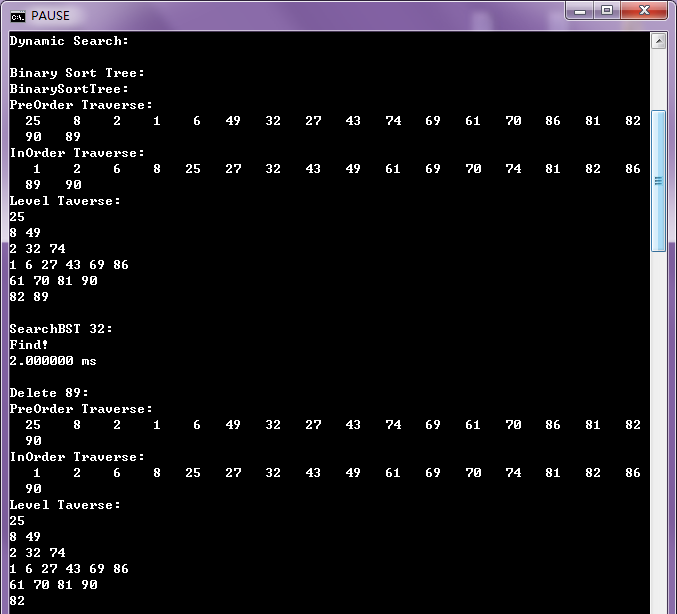Click the first '1 6 27 43 69 86' level row
This screenshot has height=614, width=677.
[69, 265]
